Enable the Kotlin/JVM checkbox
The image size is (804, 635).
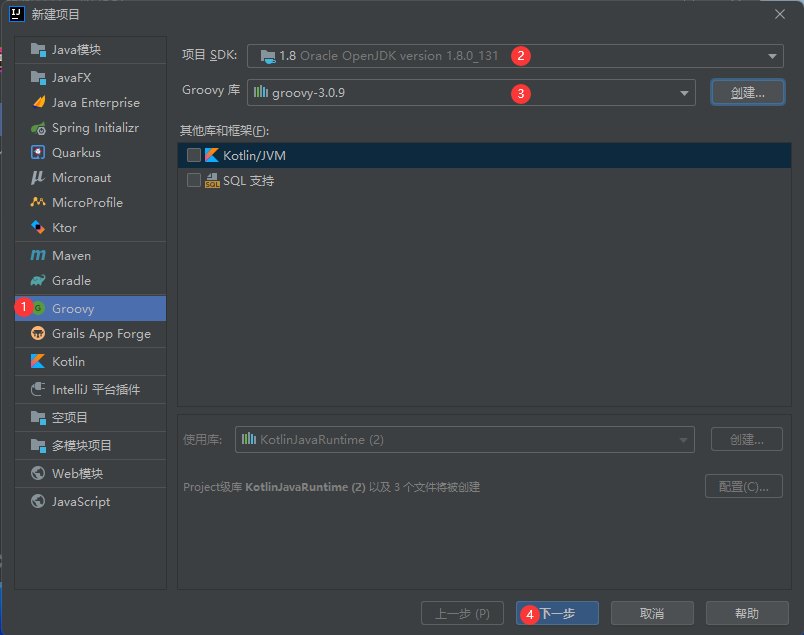[194, 155]
